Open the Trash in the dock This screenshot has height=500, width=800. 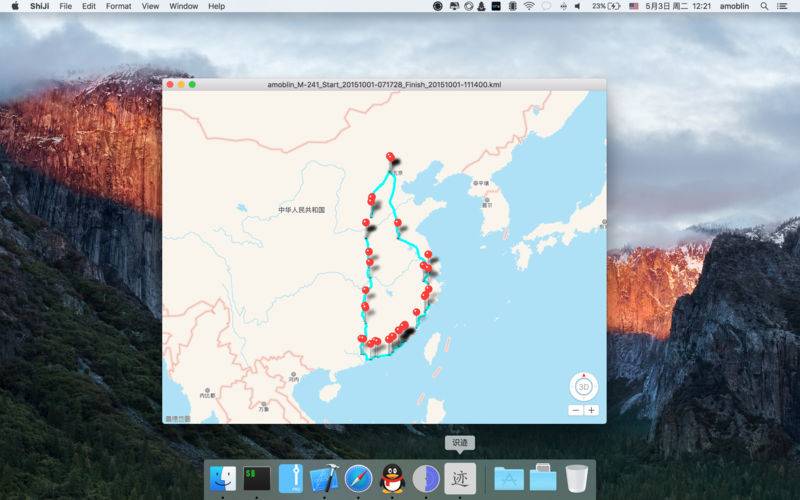(576, 478)
